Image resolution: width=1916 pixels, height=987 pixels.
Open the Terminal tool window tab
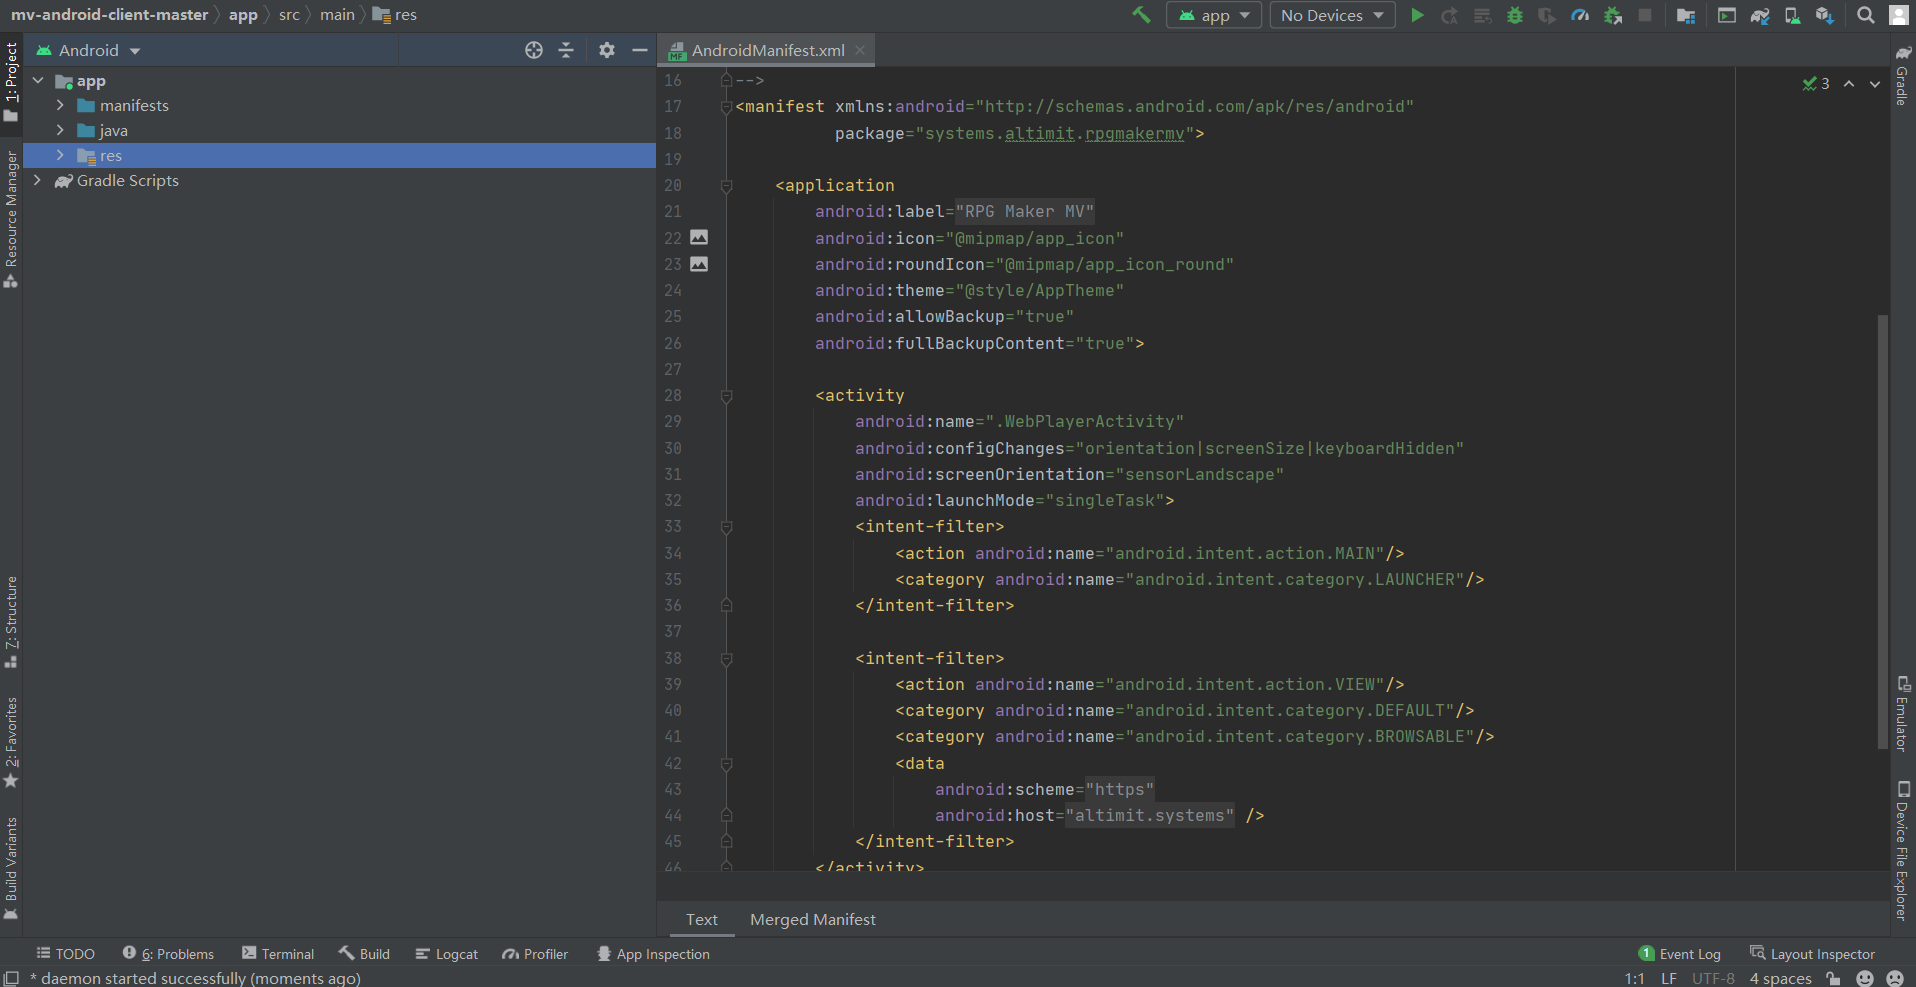[x=278, y=954]
